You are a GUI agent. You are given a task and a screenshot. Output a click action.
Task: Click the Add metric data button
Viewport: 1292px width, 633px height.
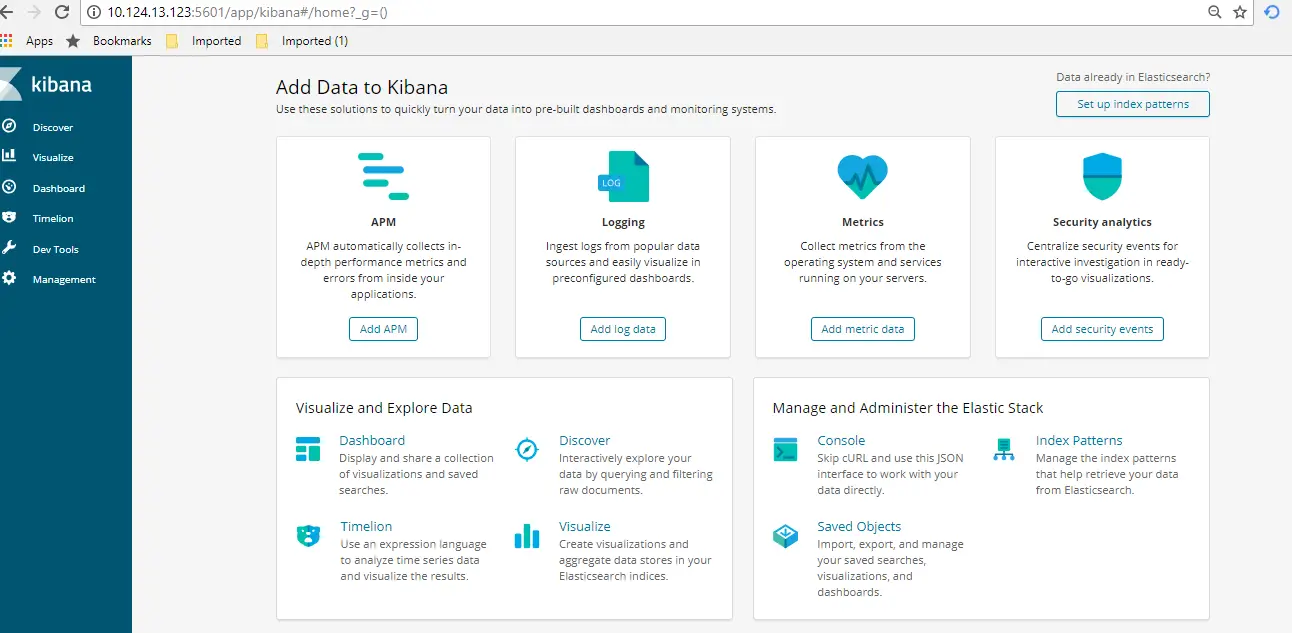(x=862, y=329)
